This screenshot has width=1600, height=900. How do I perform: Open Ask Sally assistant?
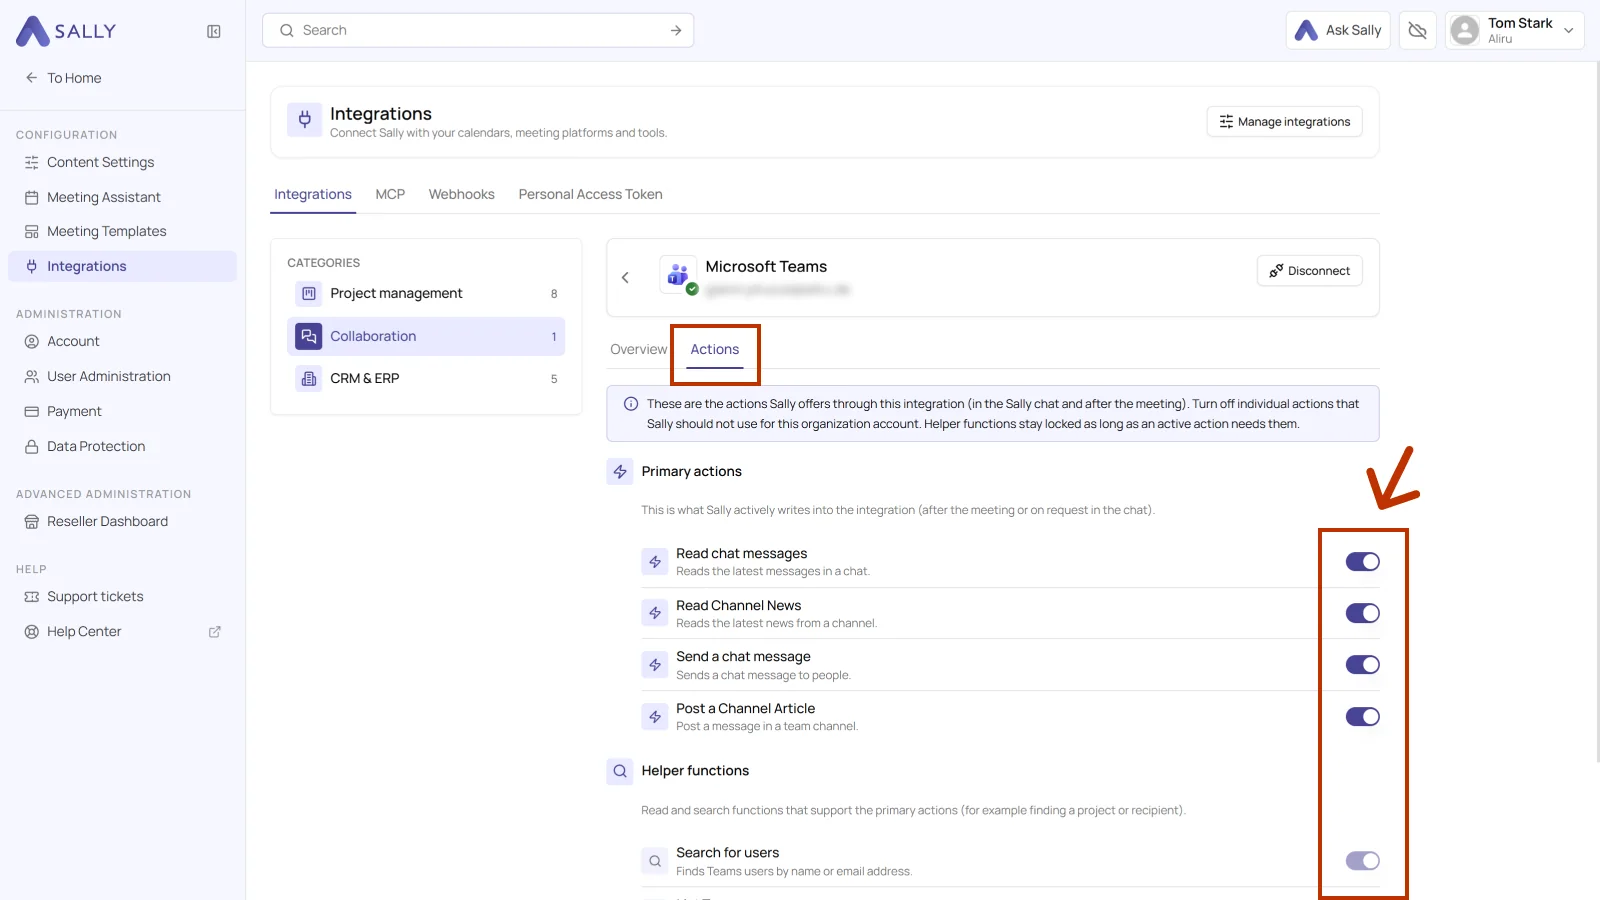click(1338, 30)
